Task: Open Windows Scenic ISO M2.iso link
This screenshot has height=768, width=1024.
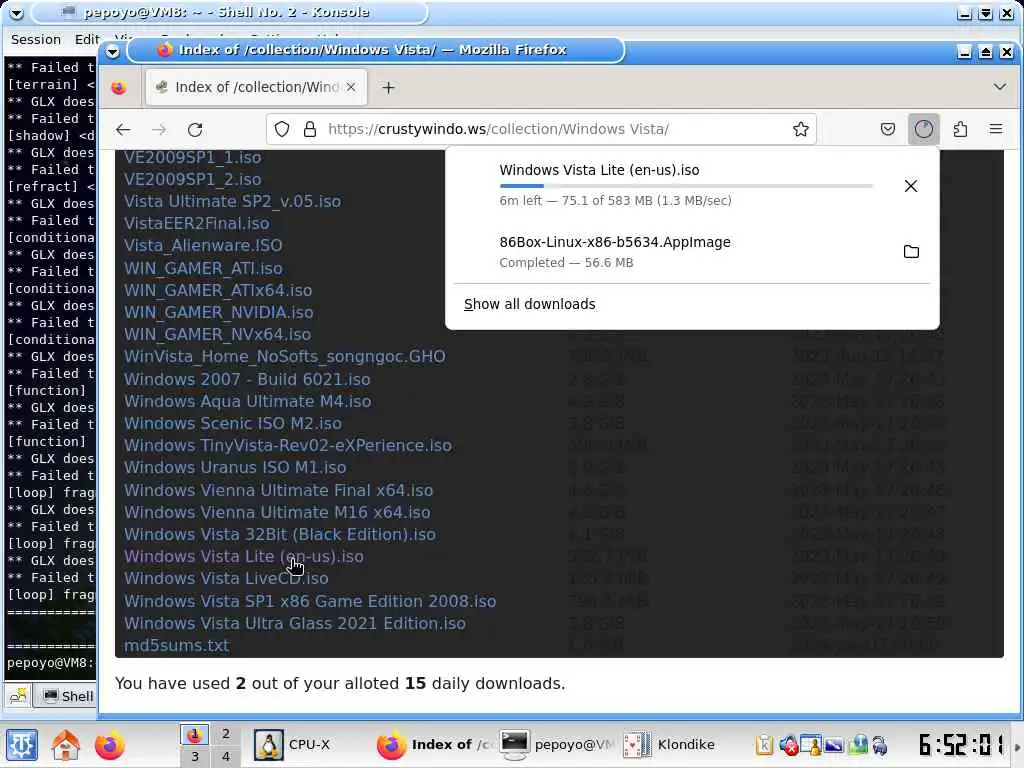Action: click(x=233, y=423)
